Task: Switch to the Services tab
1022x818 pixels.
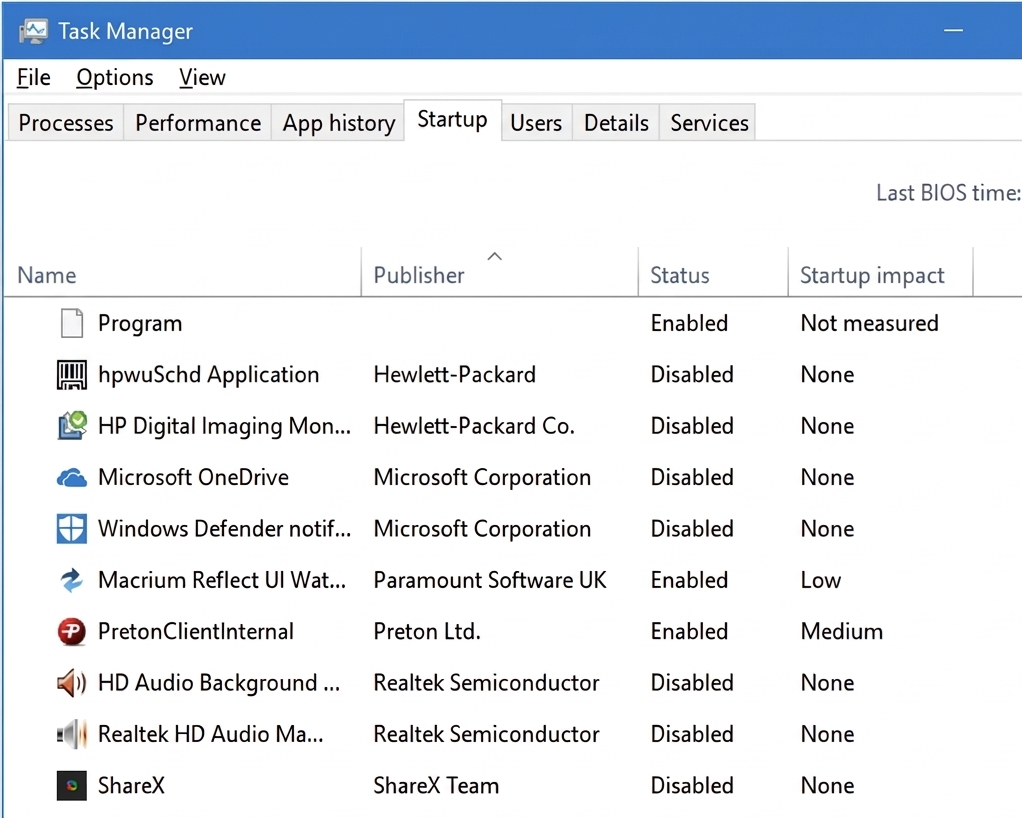Action: 709,123
